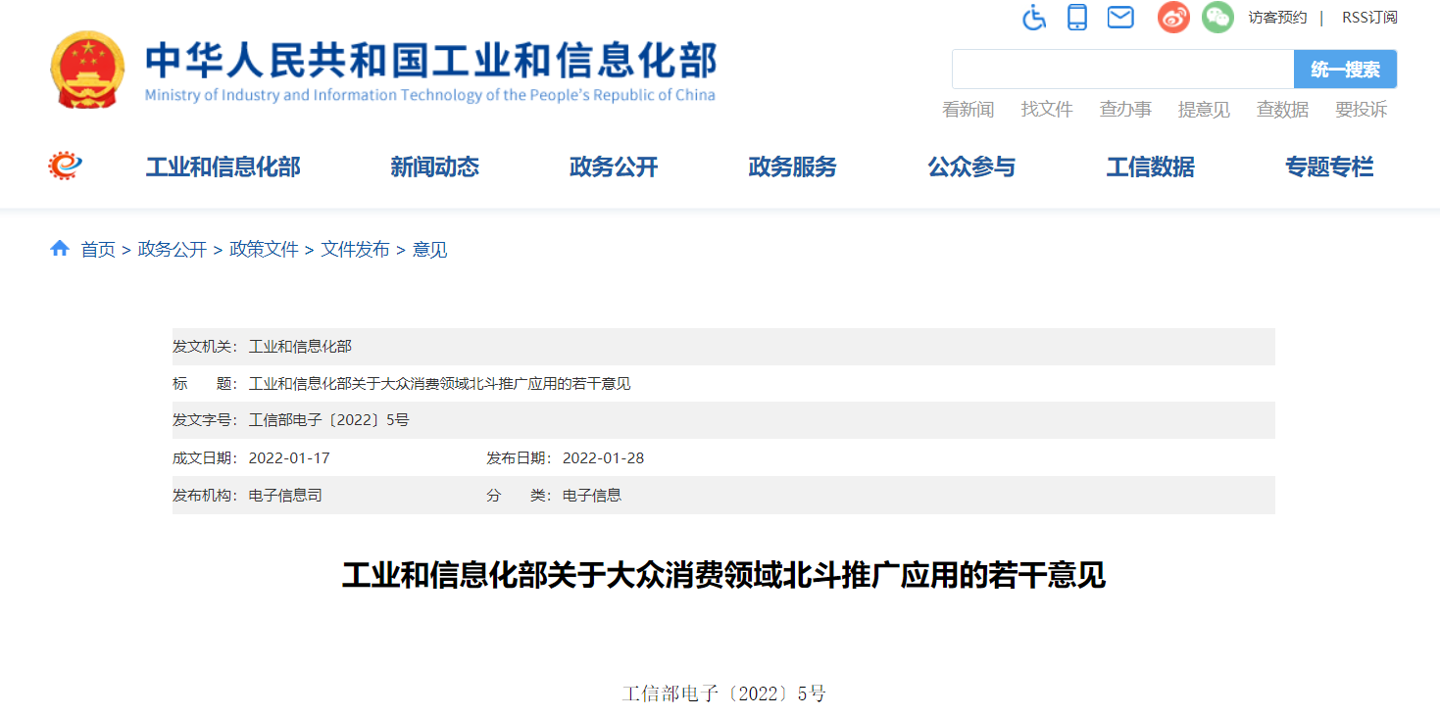Open the Weibo icon link

pos(1174,17)
